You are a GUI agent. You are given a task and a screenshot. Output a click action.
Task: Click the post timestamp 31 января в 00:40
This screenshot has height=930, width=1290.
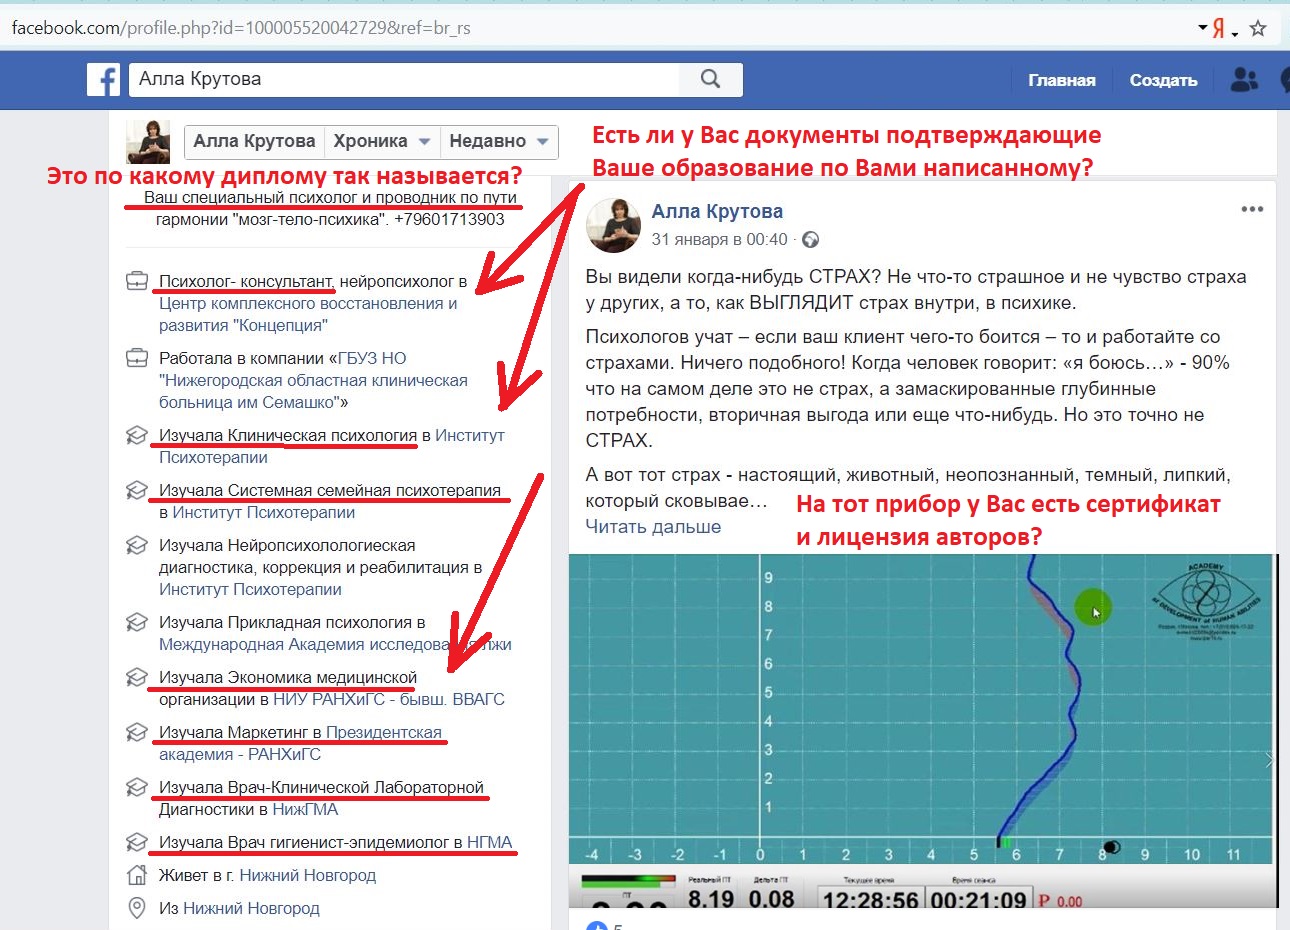[x=719, y=240]
